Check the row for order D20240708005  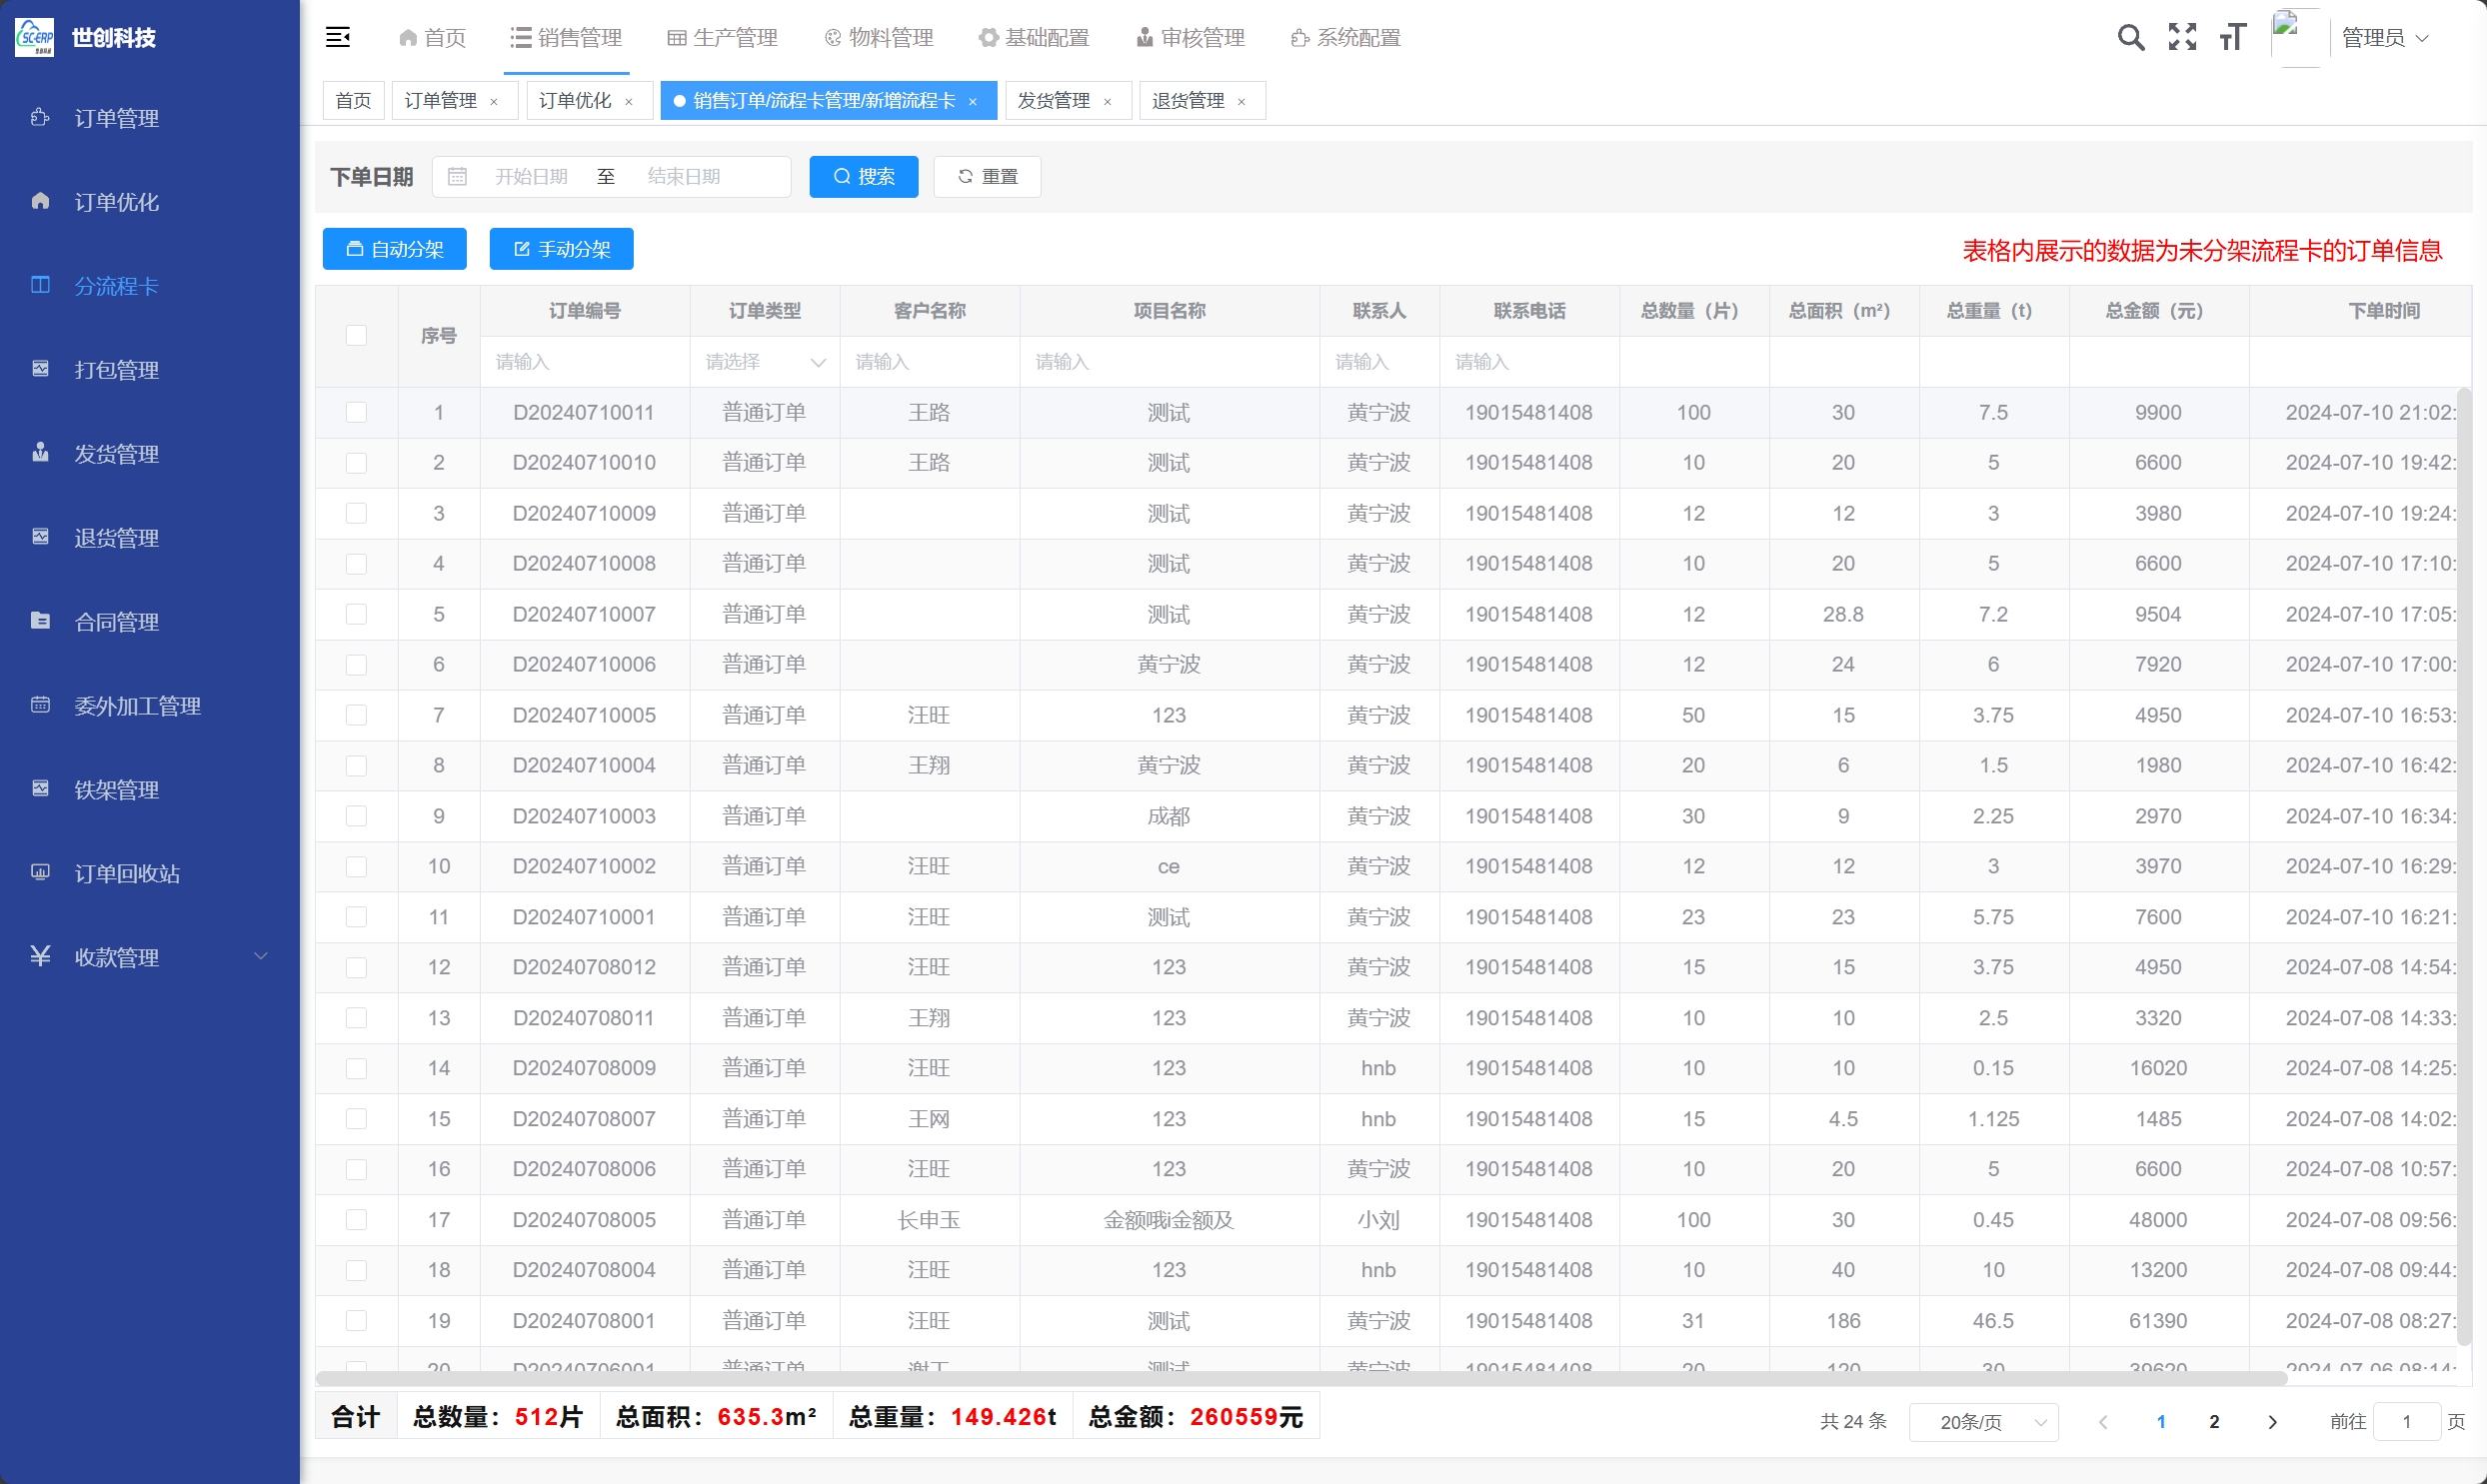coord(356,1220)
